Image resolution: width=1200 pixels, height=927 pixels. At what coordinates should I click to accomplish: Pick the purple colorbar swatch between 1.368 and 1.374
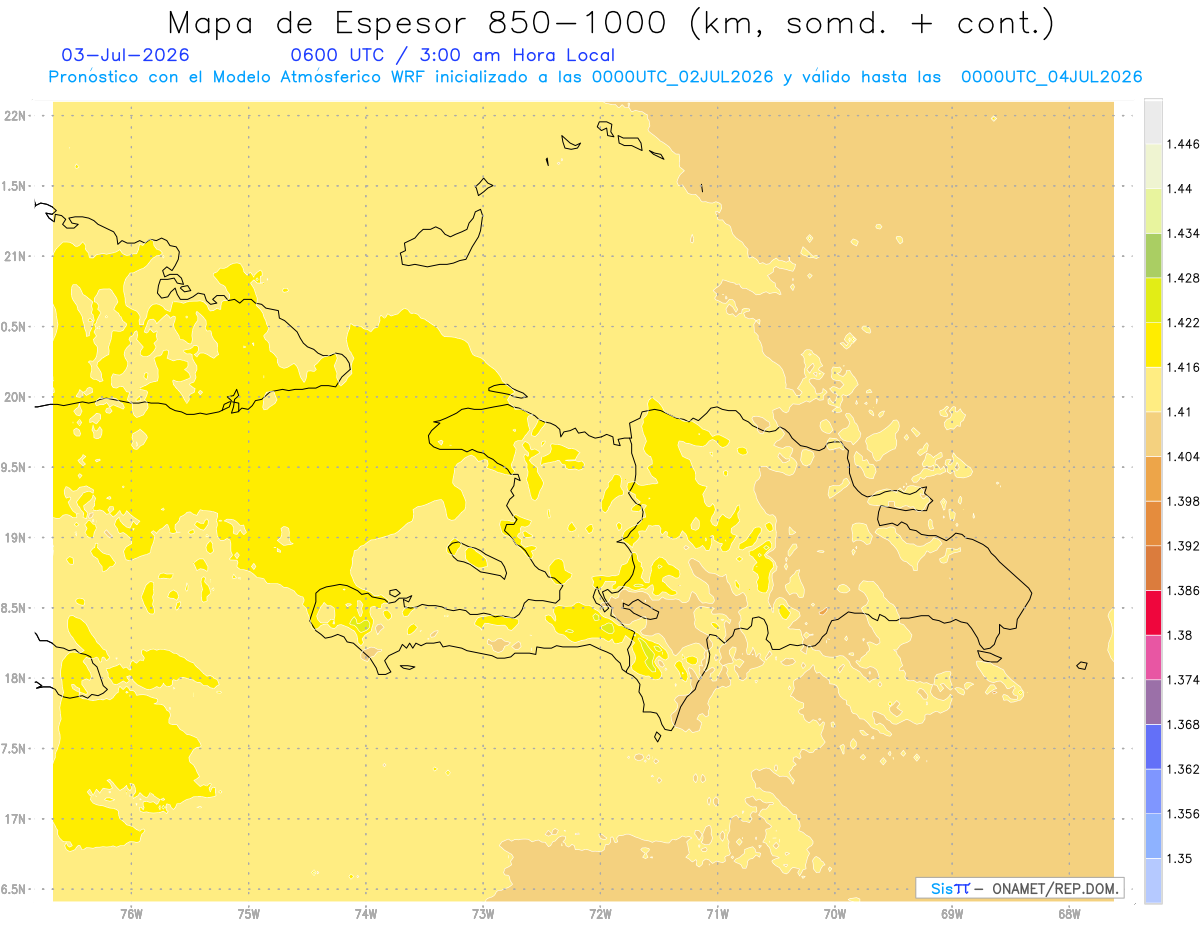click(x=1153, y=702)
